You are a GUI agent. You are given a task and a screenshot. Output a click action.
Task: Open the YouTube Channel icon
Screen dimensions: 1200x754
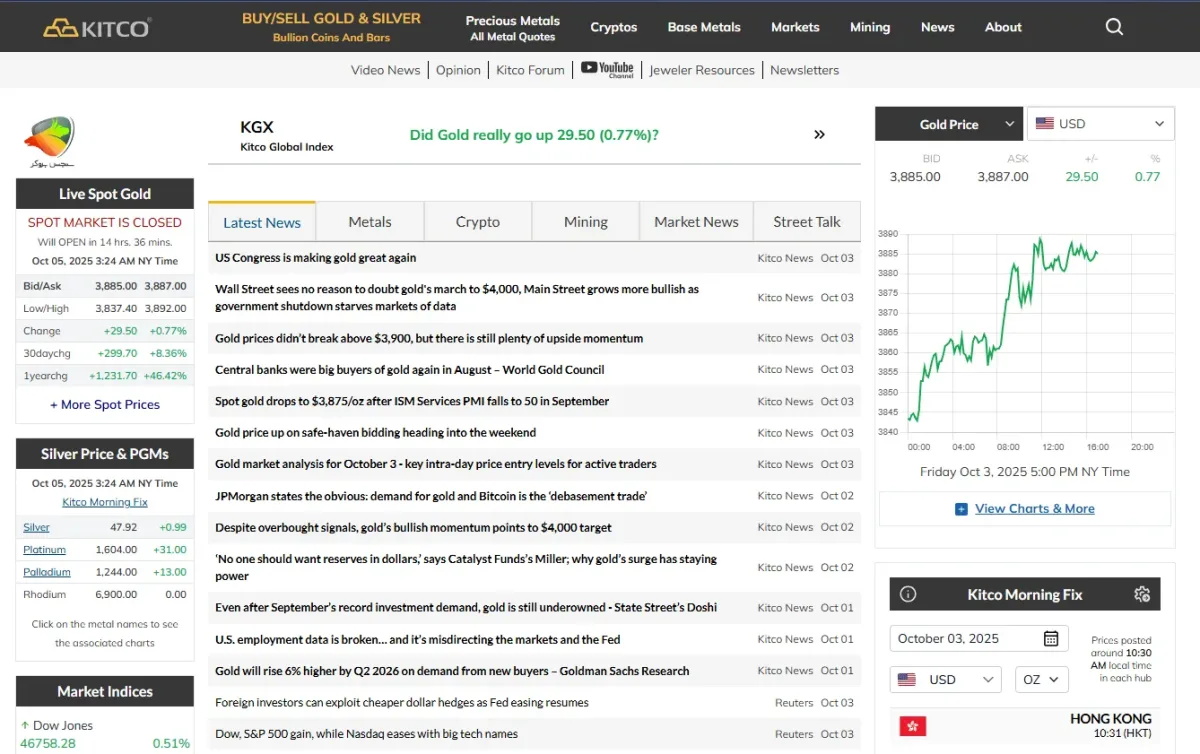click(x=607, y=69)
